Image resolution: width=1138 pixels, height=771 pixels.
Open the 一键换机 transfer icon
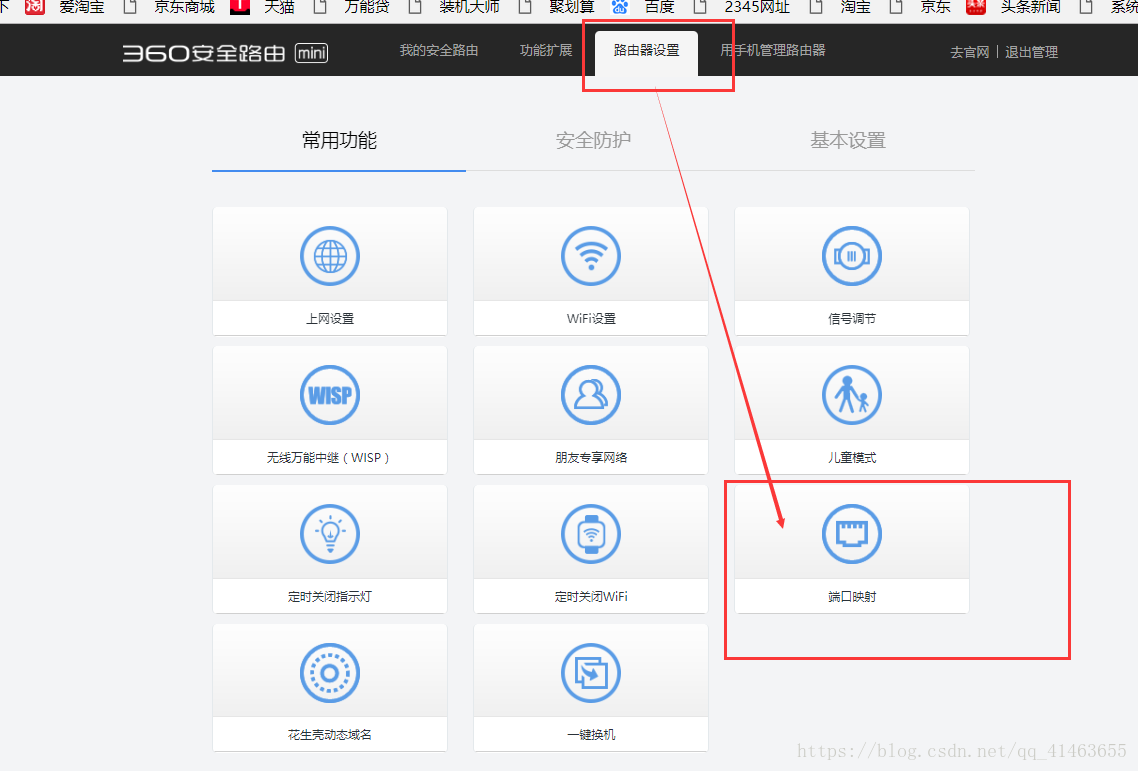click(591, 673)
